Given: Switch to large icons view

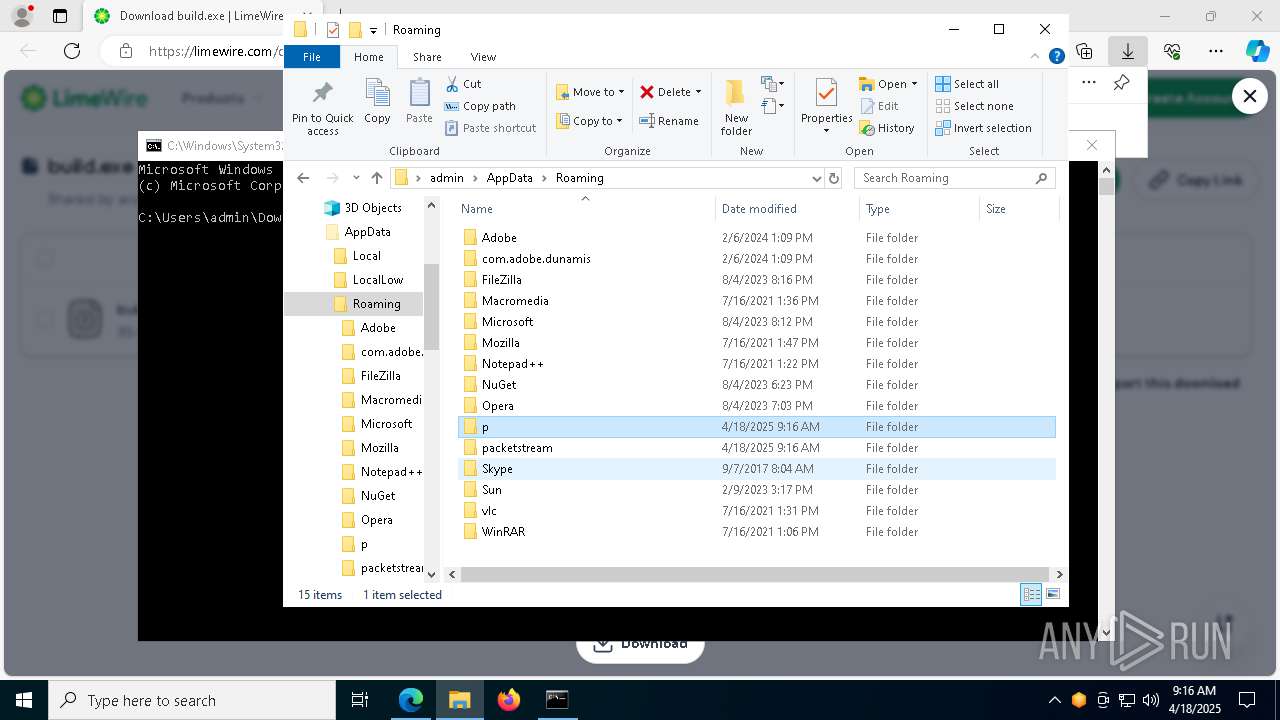Looking at the screenshot, I should tap(1051, 595).
